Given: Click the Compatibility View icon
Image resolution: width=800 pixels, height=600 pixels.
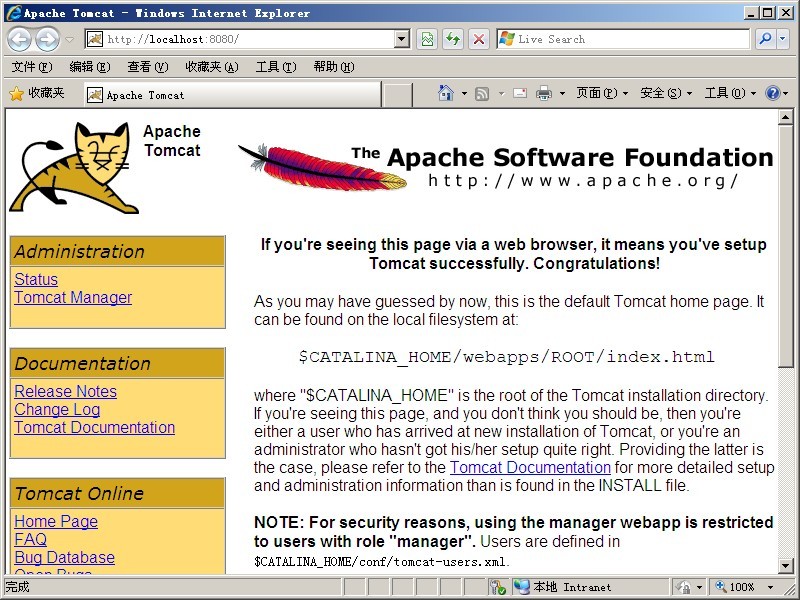Looking at the screenshot, I should [427, 39].
